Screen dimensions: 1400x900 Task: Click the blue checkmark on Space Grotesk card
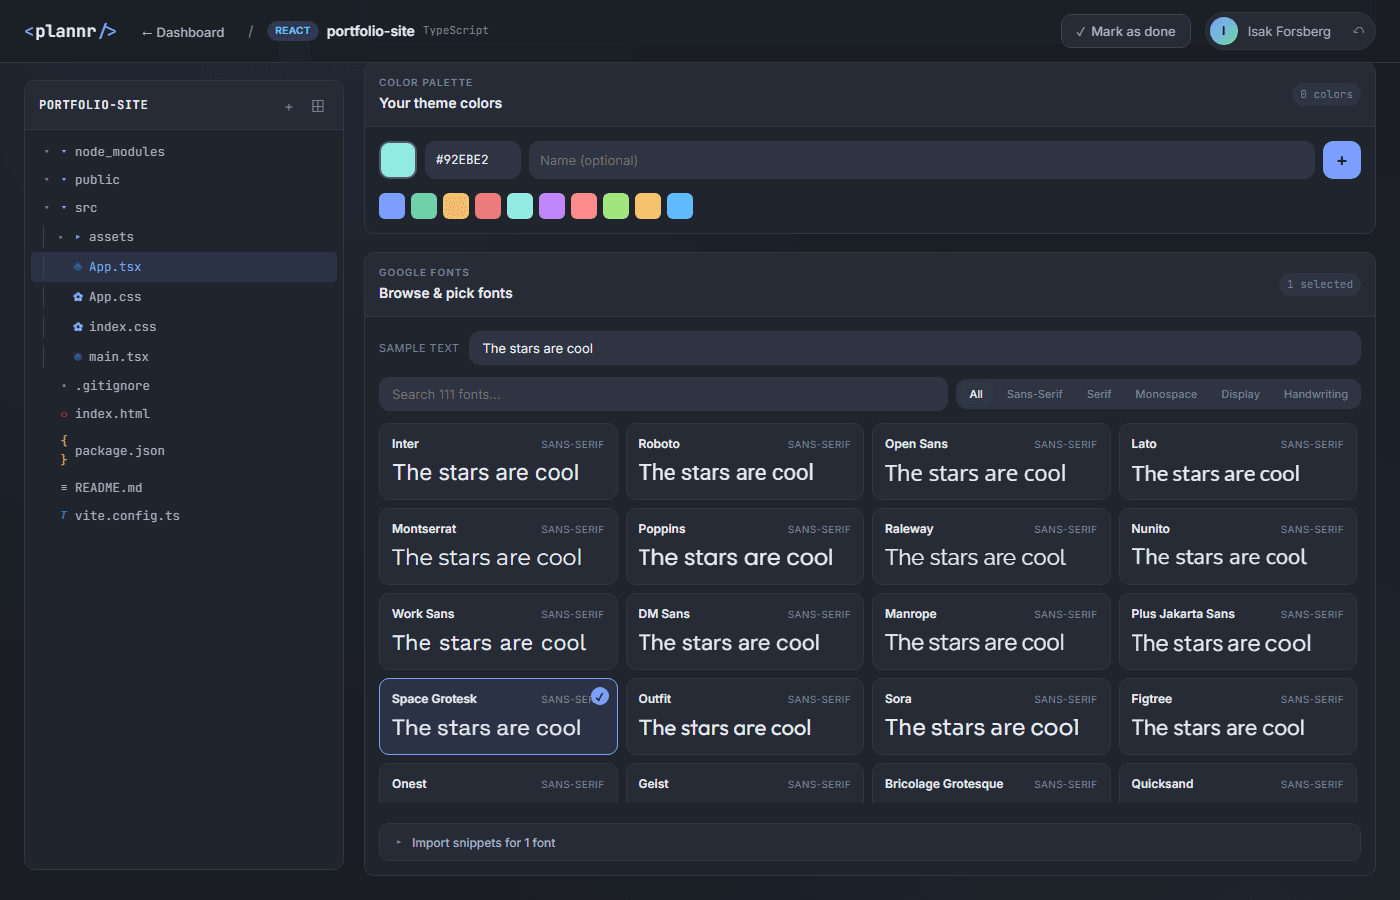pos(600,696)
